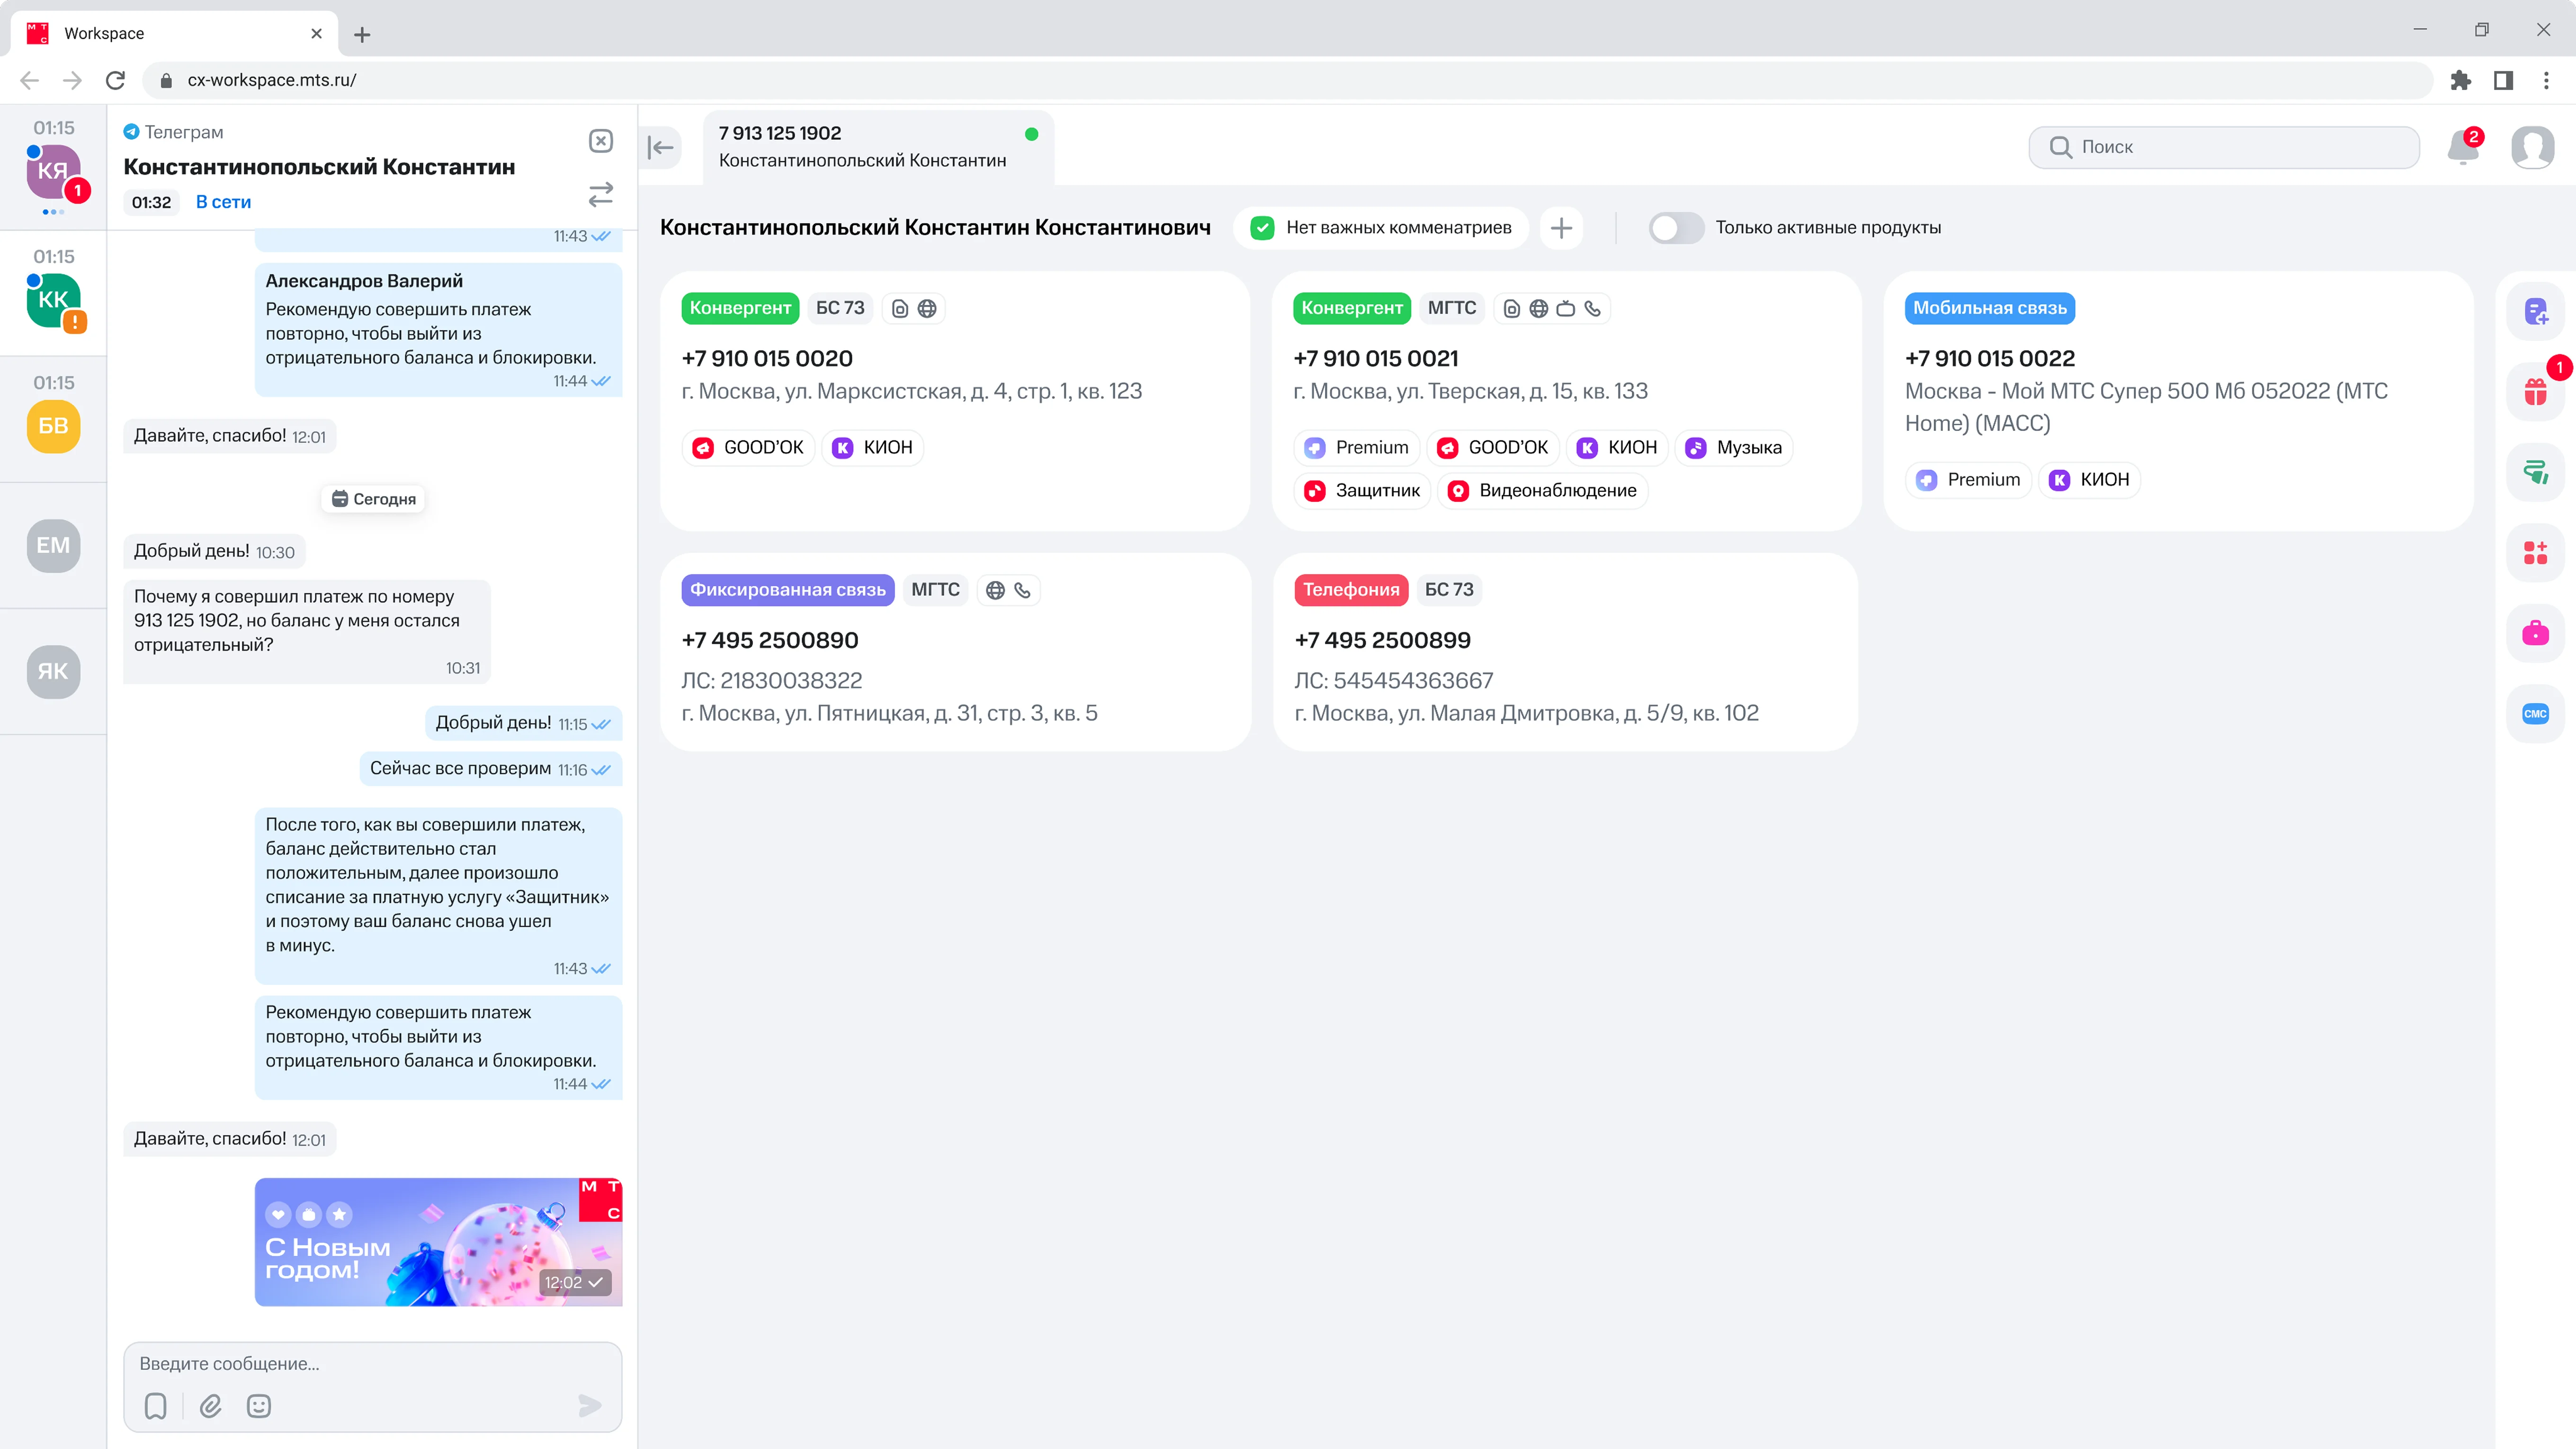Toggle Только активные продукты switch

(1676, 228)
